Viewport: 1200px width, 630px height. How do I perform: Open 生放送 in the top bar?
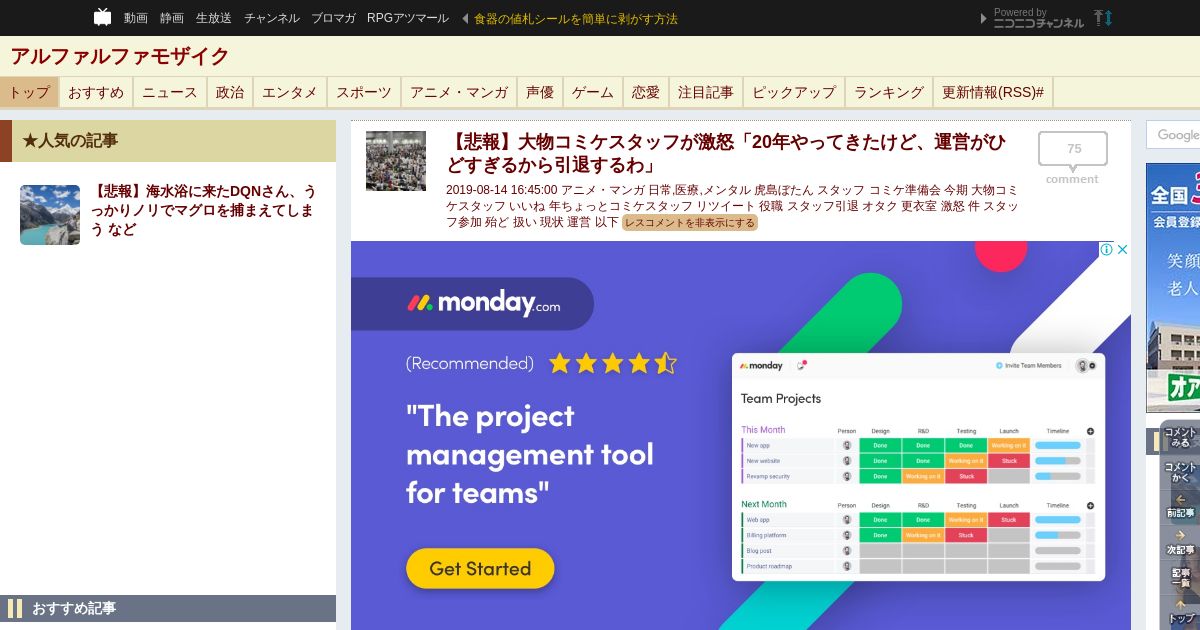(x=214, y=18)
